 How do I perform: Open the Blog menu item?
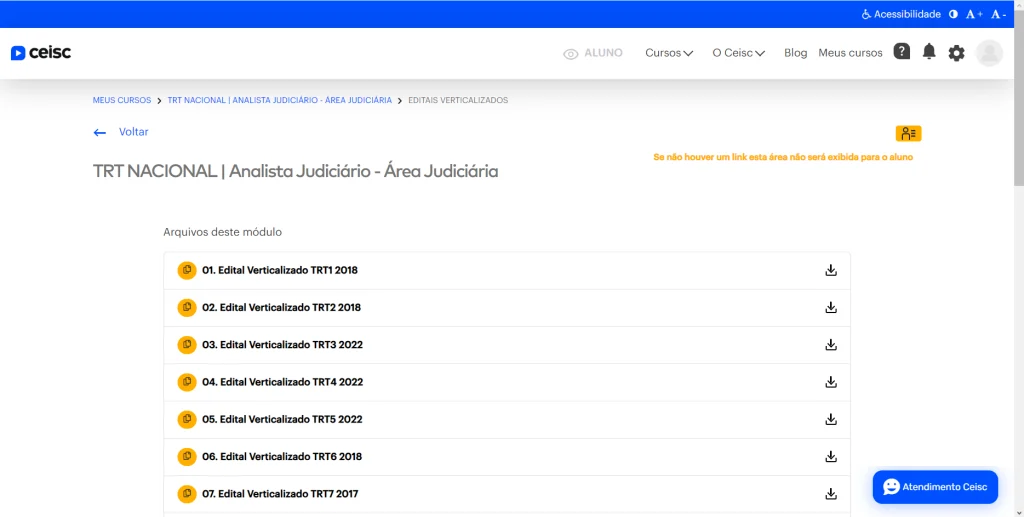click(795, 53)
